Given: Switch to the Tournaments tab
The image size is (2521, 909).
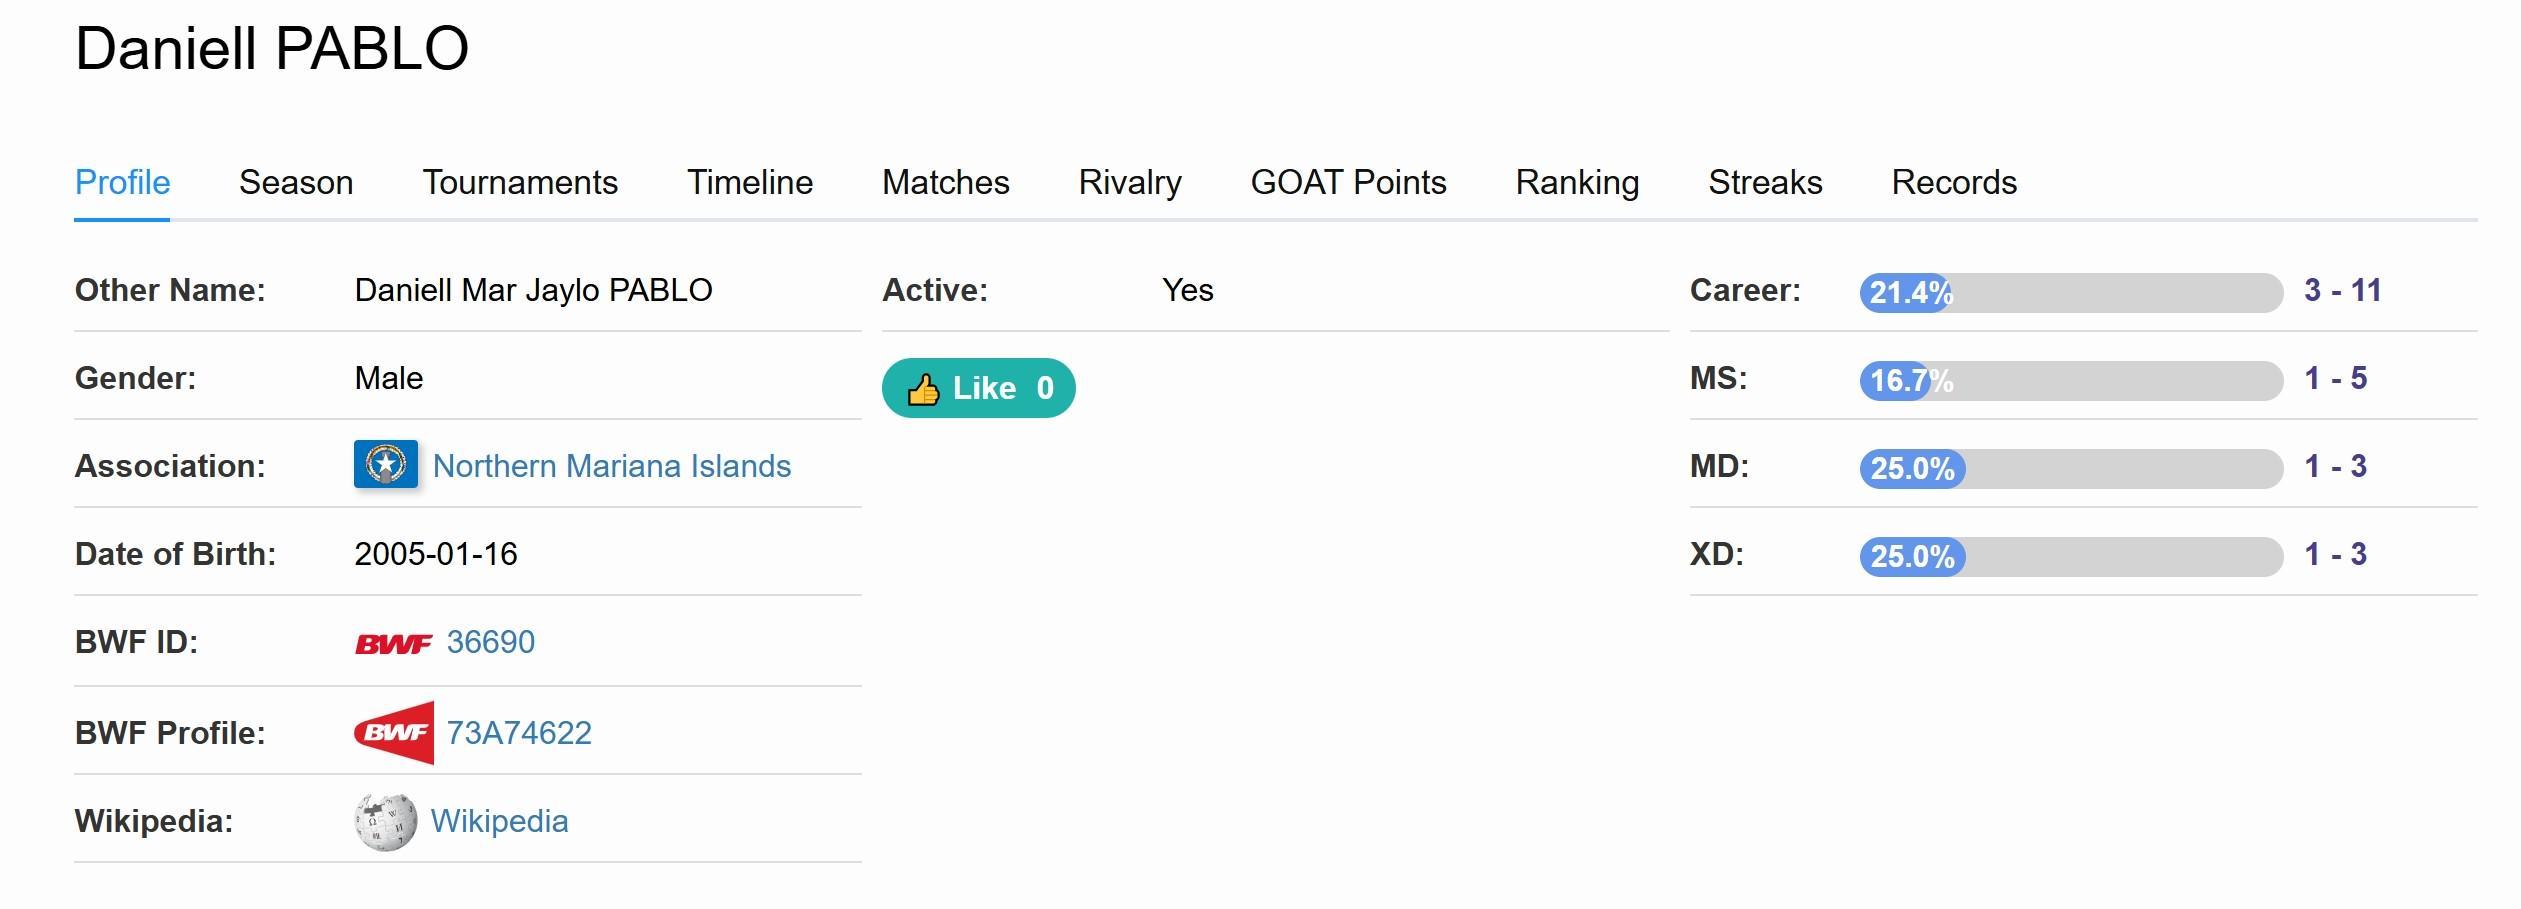Looking at the screenshot, I should 520,183.
